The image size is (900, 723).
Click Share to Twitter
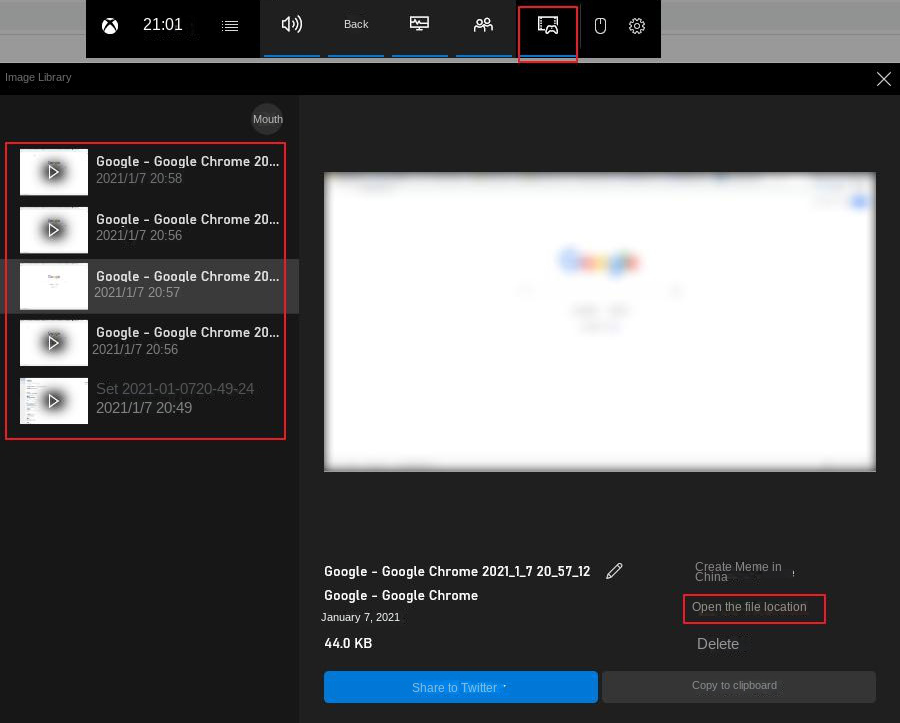[x=455, y=687]
